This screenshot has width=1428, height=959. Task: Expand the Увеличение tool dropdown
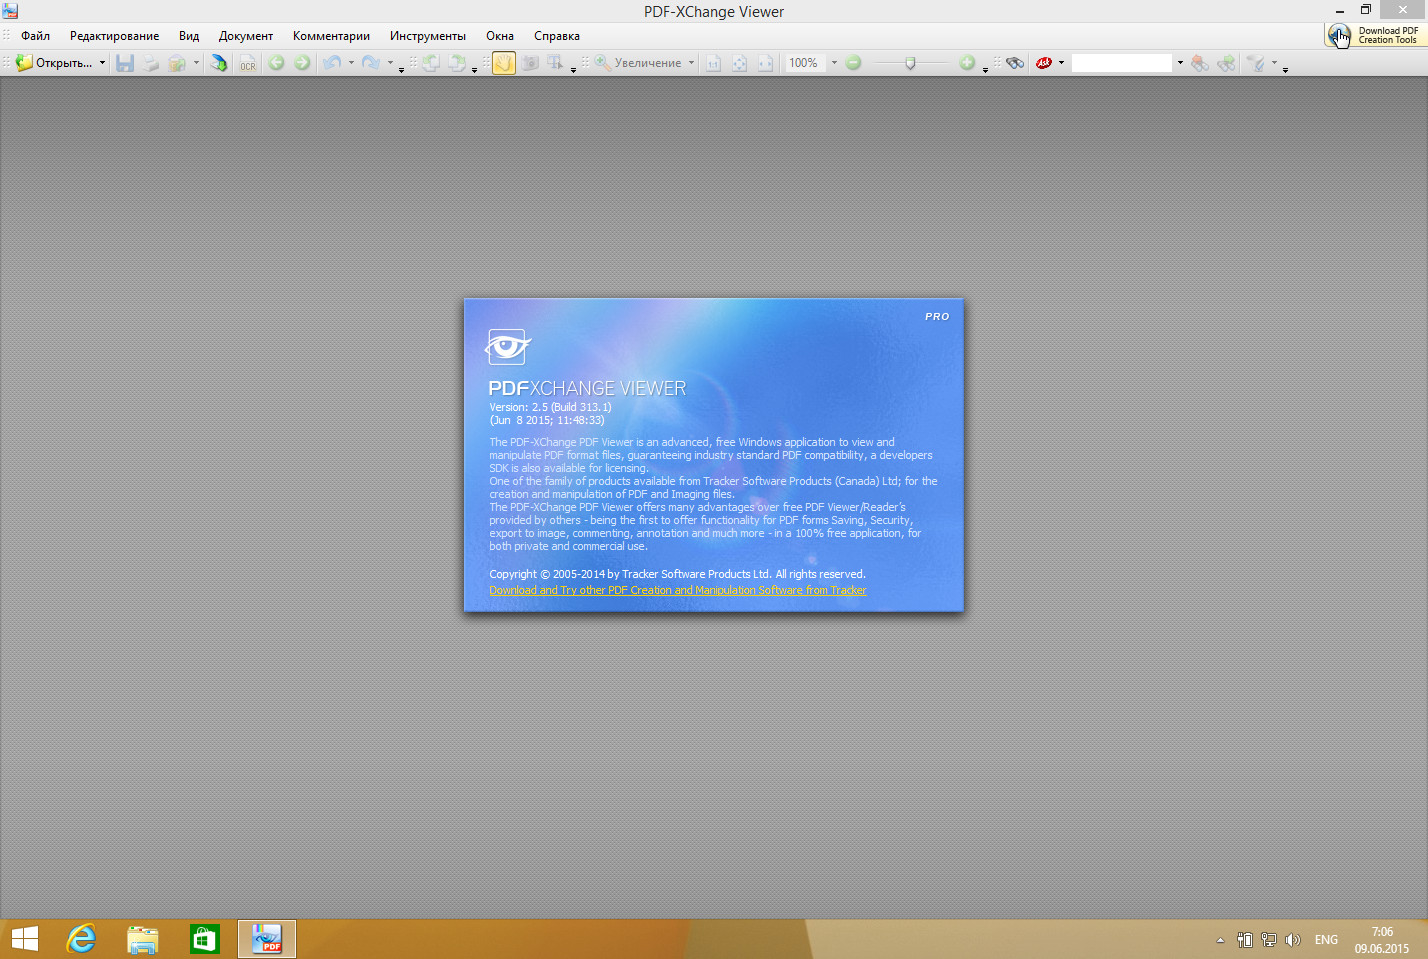691,63
